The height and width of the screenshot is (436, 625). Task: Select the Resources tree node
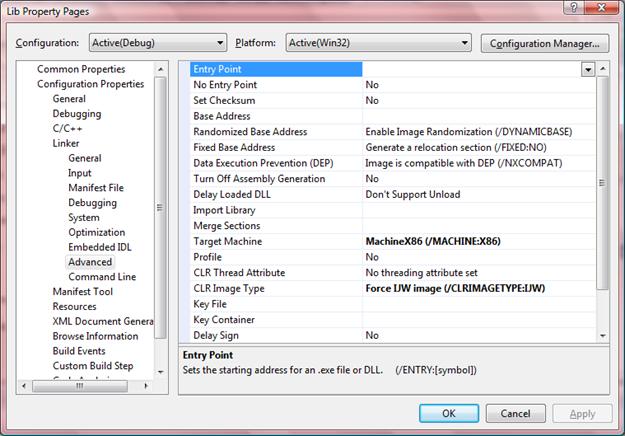point(75,306)
